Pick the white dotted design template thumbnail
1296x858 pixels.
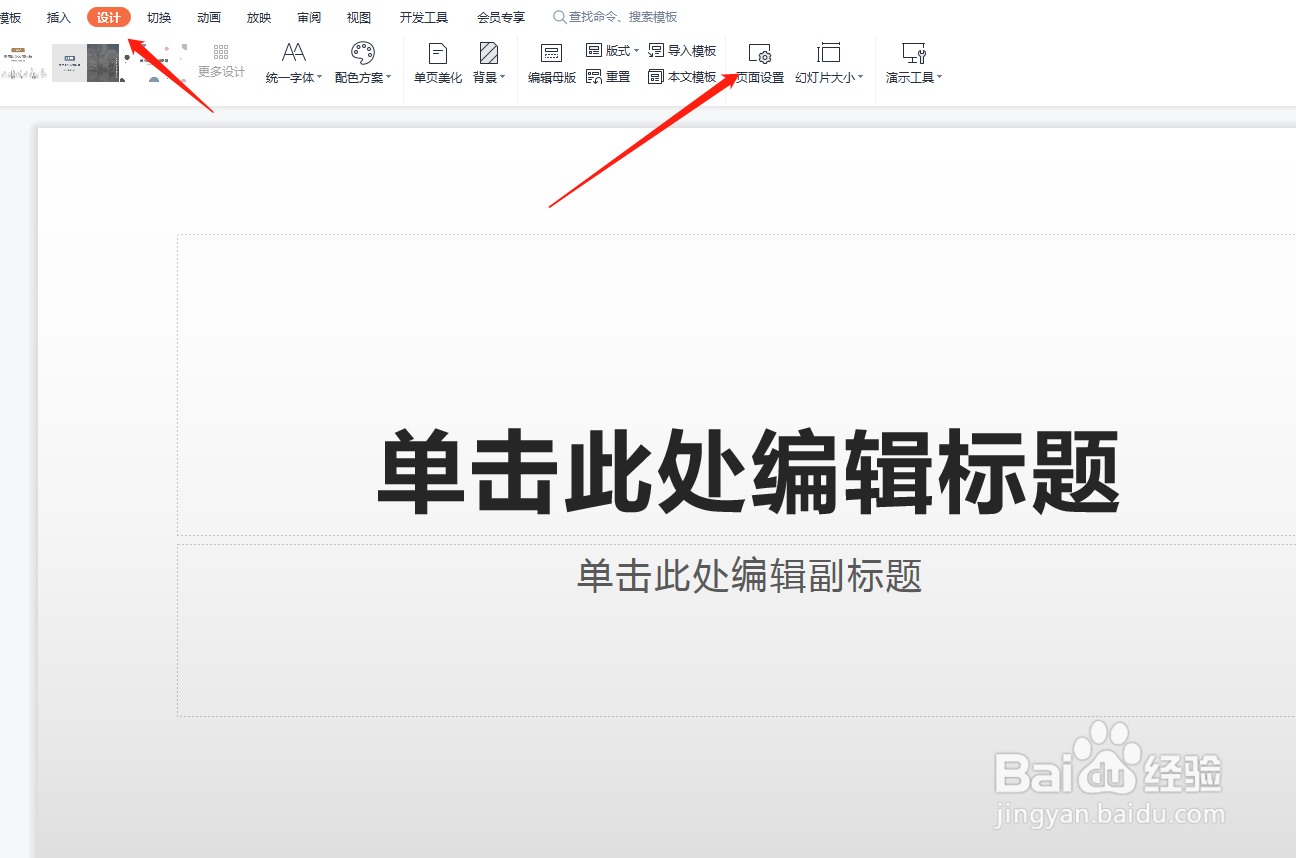(x=154, y=62)
